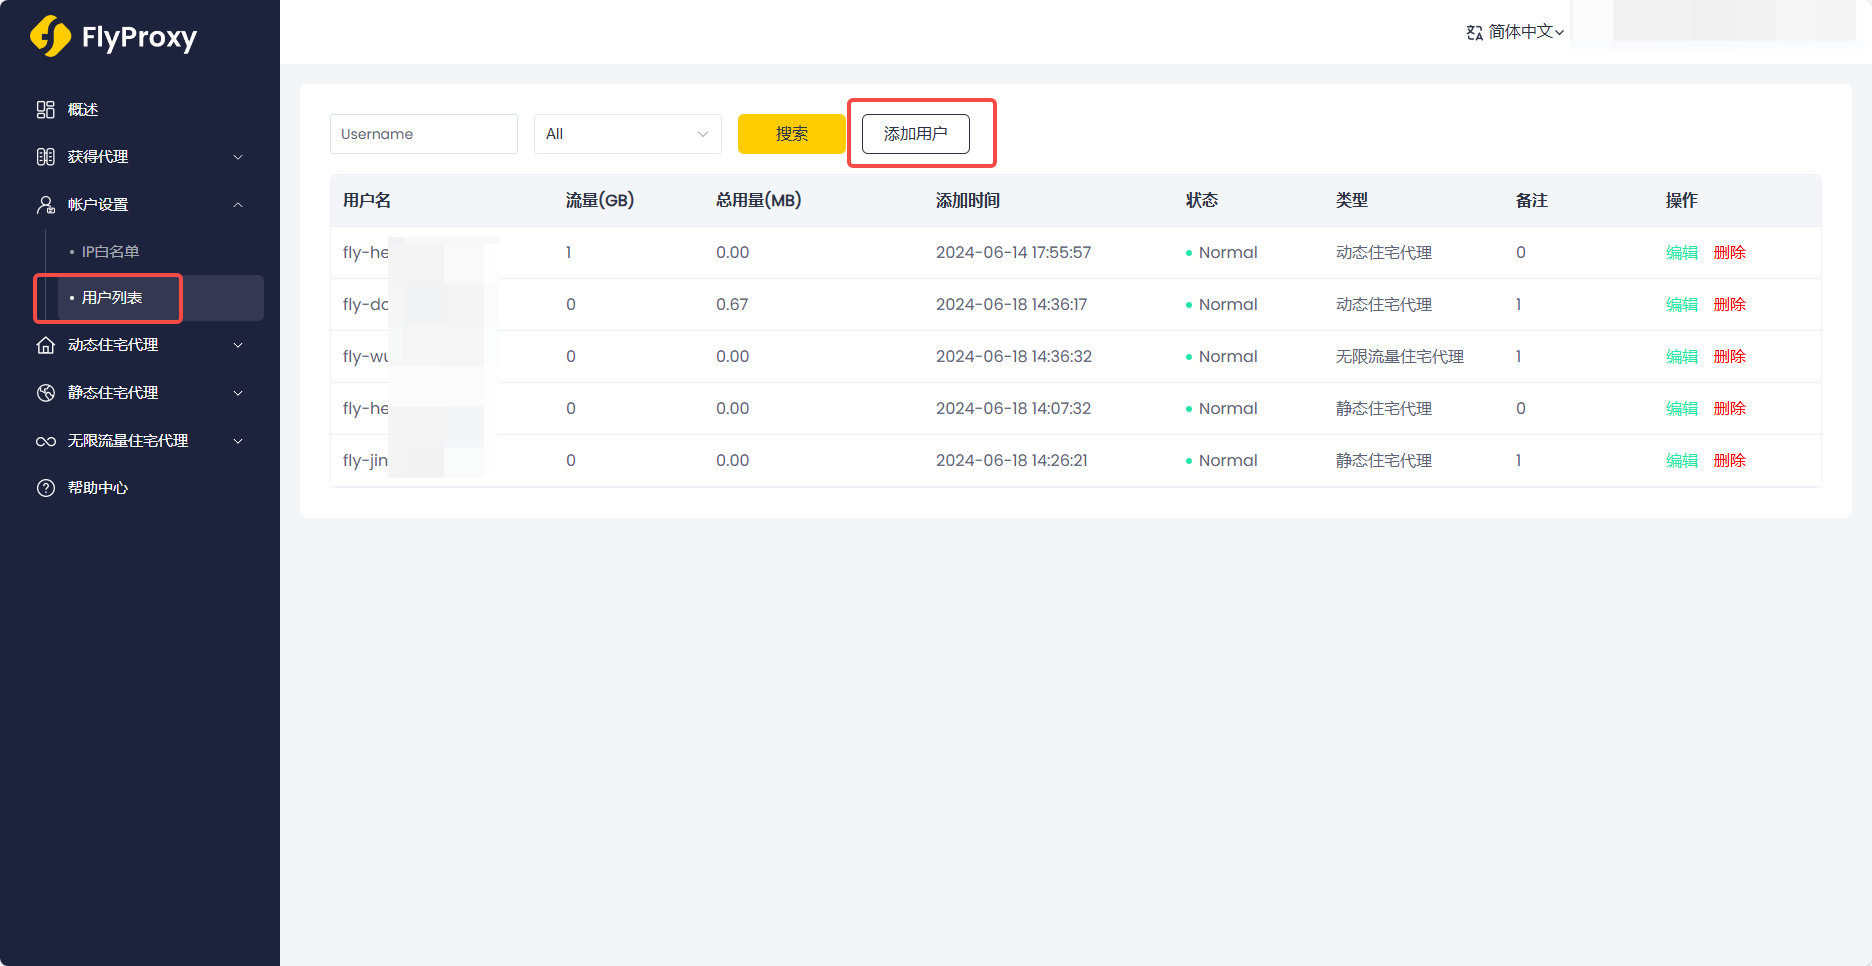Click the timestamp 2024-06-18 14:36:17
1872x966 pixels.
[1012, 305]
